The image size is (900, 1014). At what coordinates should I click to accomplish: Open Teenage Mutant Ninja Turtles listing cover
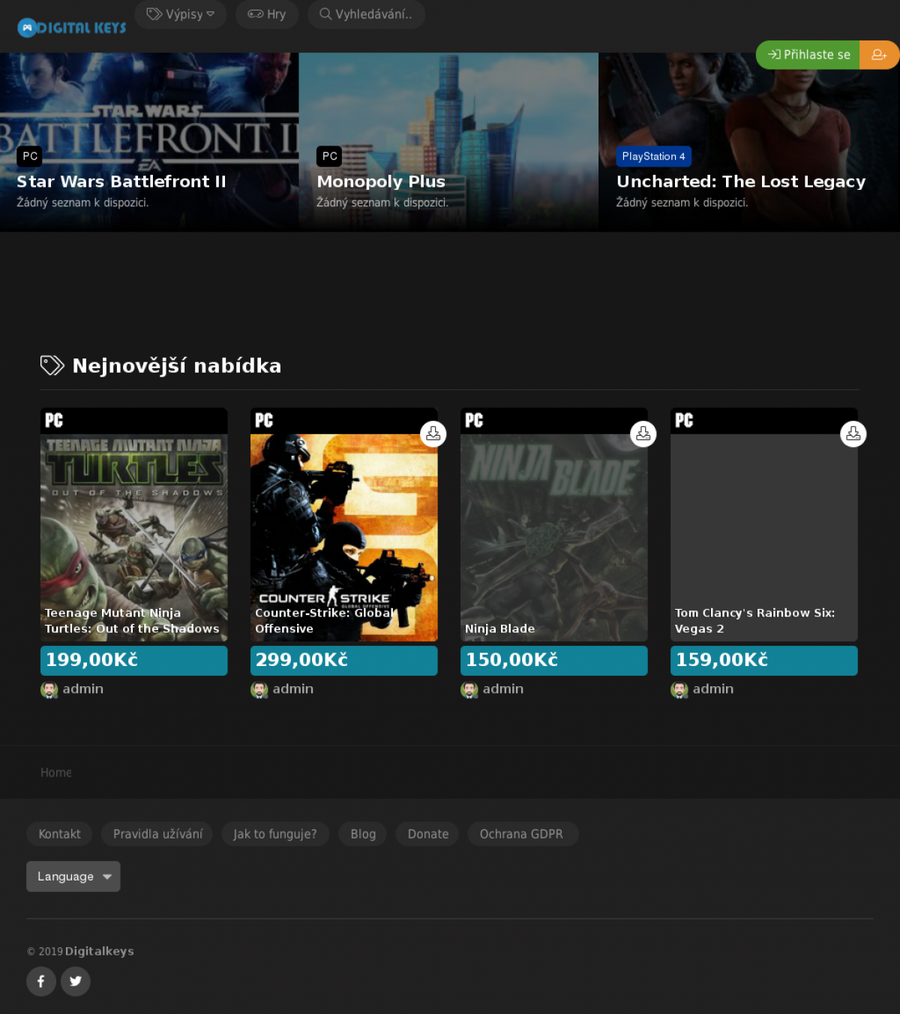(134, 537)
